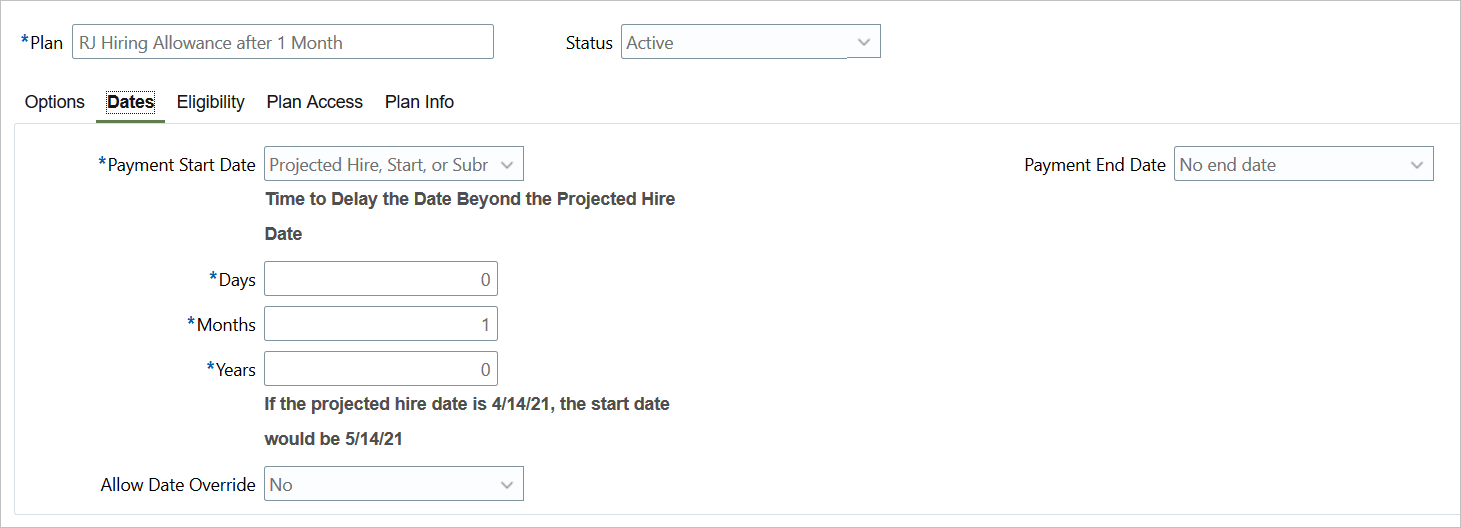Image resolution: width=1461 pixels, height=528 pixels.
Task: Click the Years delay input field
Action: pos(381,369)
